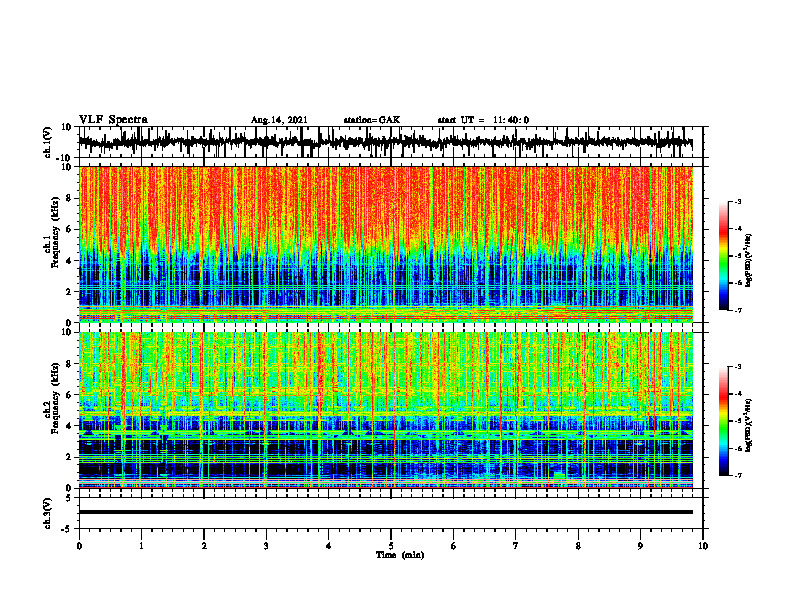The height and width of the screenshot is (612, 792).
Task: Click the "8" kHz tick of ch.1 spectrogram
Action: [x=69, y=198]
